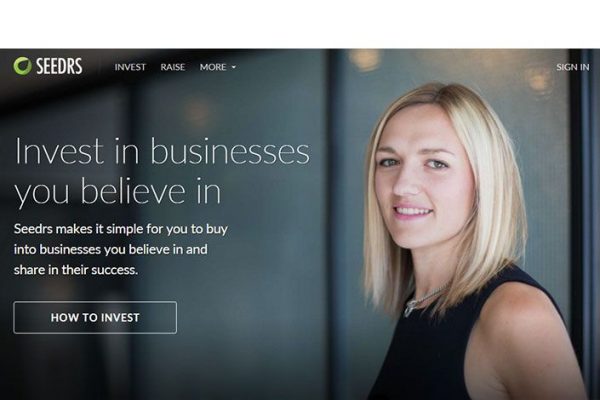Viewport: 600px width, 400px height.
Task: Click the headline line 'you believe in'
Action: tap(118, 192)
